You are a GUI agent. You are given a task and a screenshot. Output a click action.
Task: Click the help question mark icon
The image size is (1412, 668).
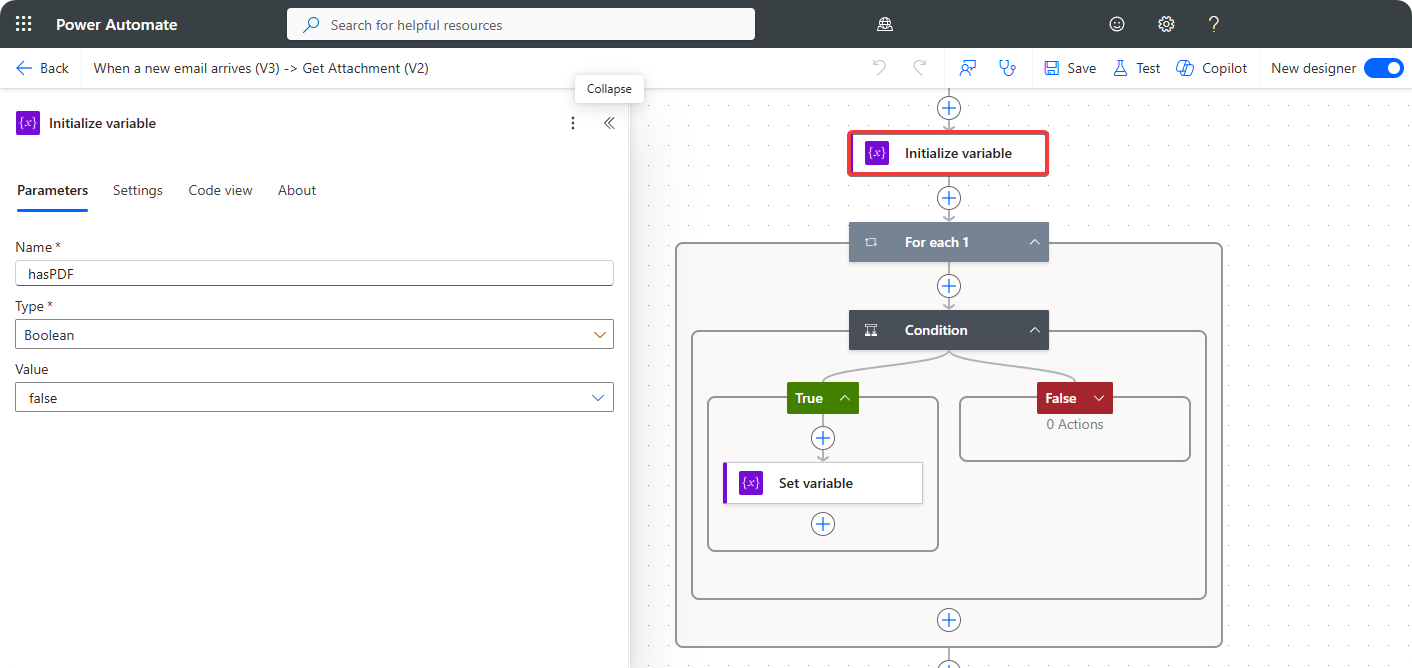(x=1214, y=24)
